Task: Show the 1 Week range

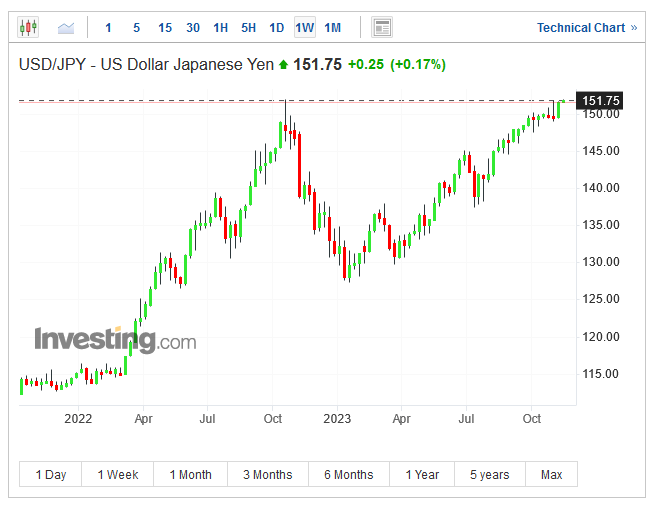Action: (x=118, y=474)
